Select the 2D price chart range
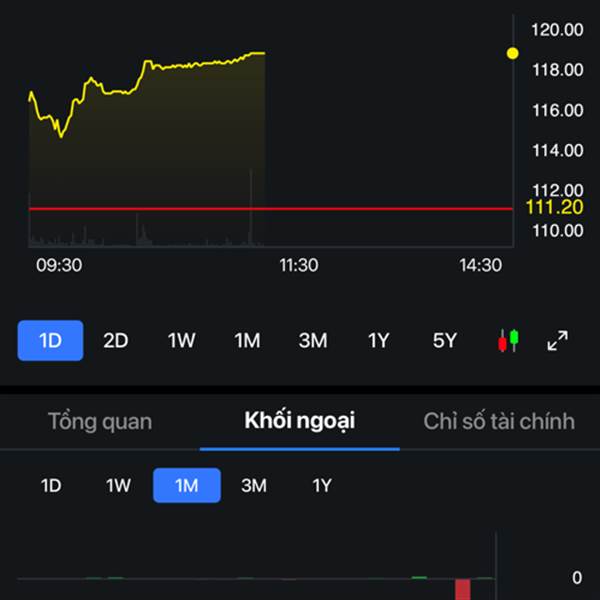Image resolution: width=600 pixels, height=600 pixels. coord(116,340)
